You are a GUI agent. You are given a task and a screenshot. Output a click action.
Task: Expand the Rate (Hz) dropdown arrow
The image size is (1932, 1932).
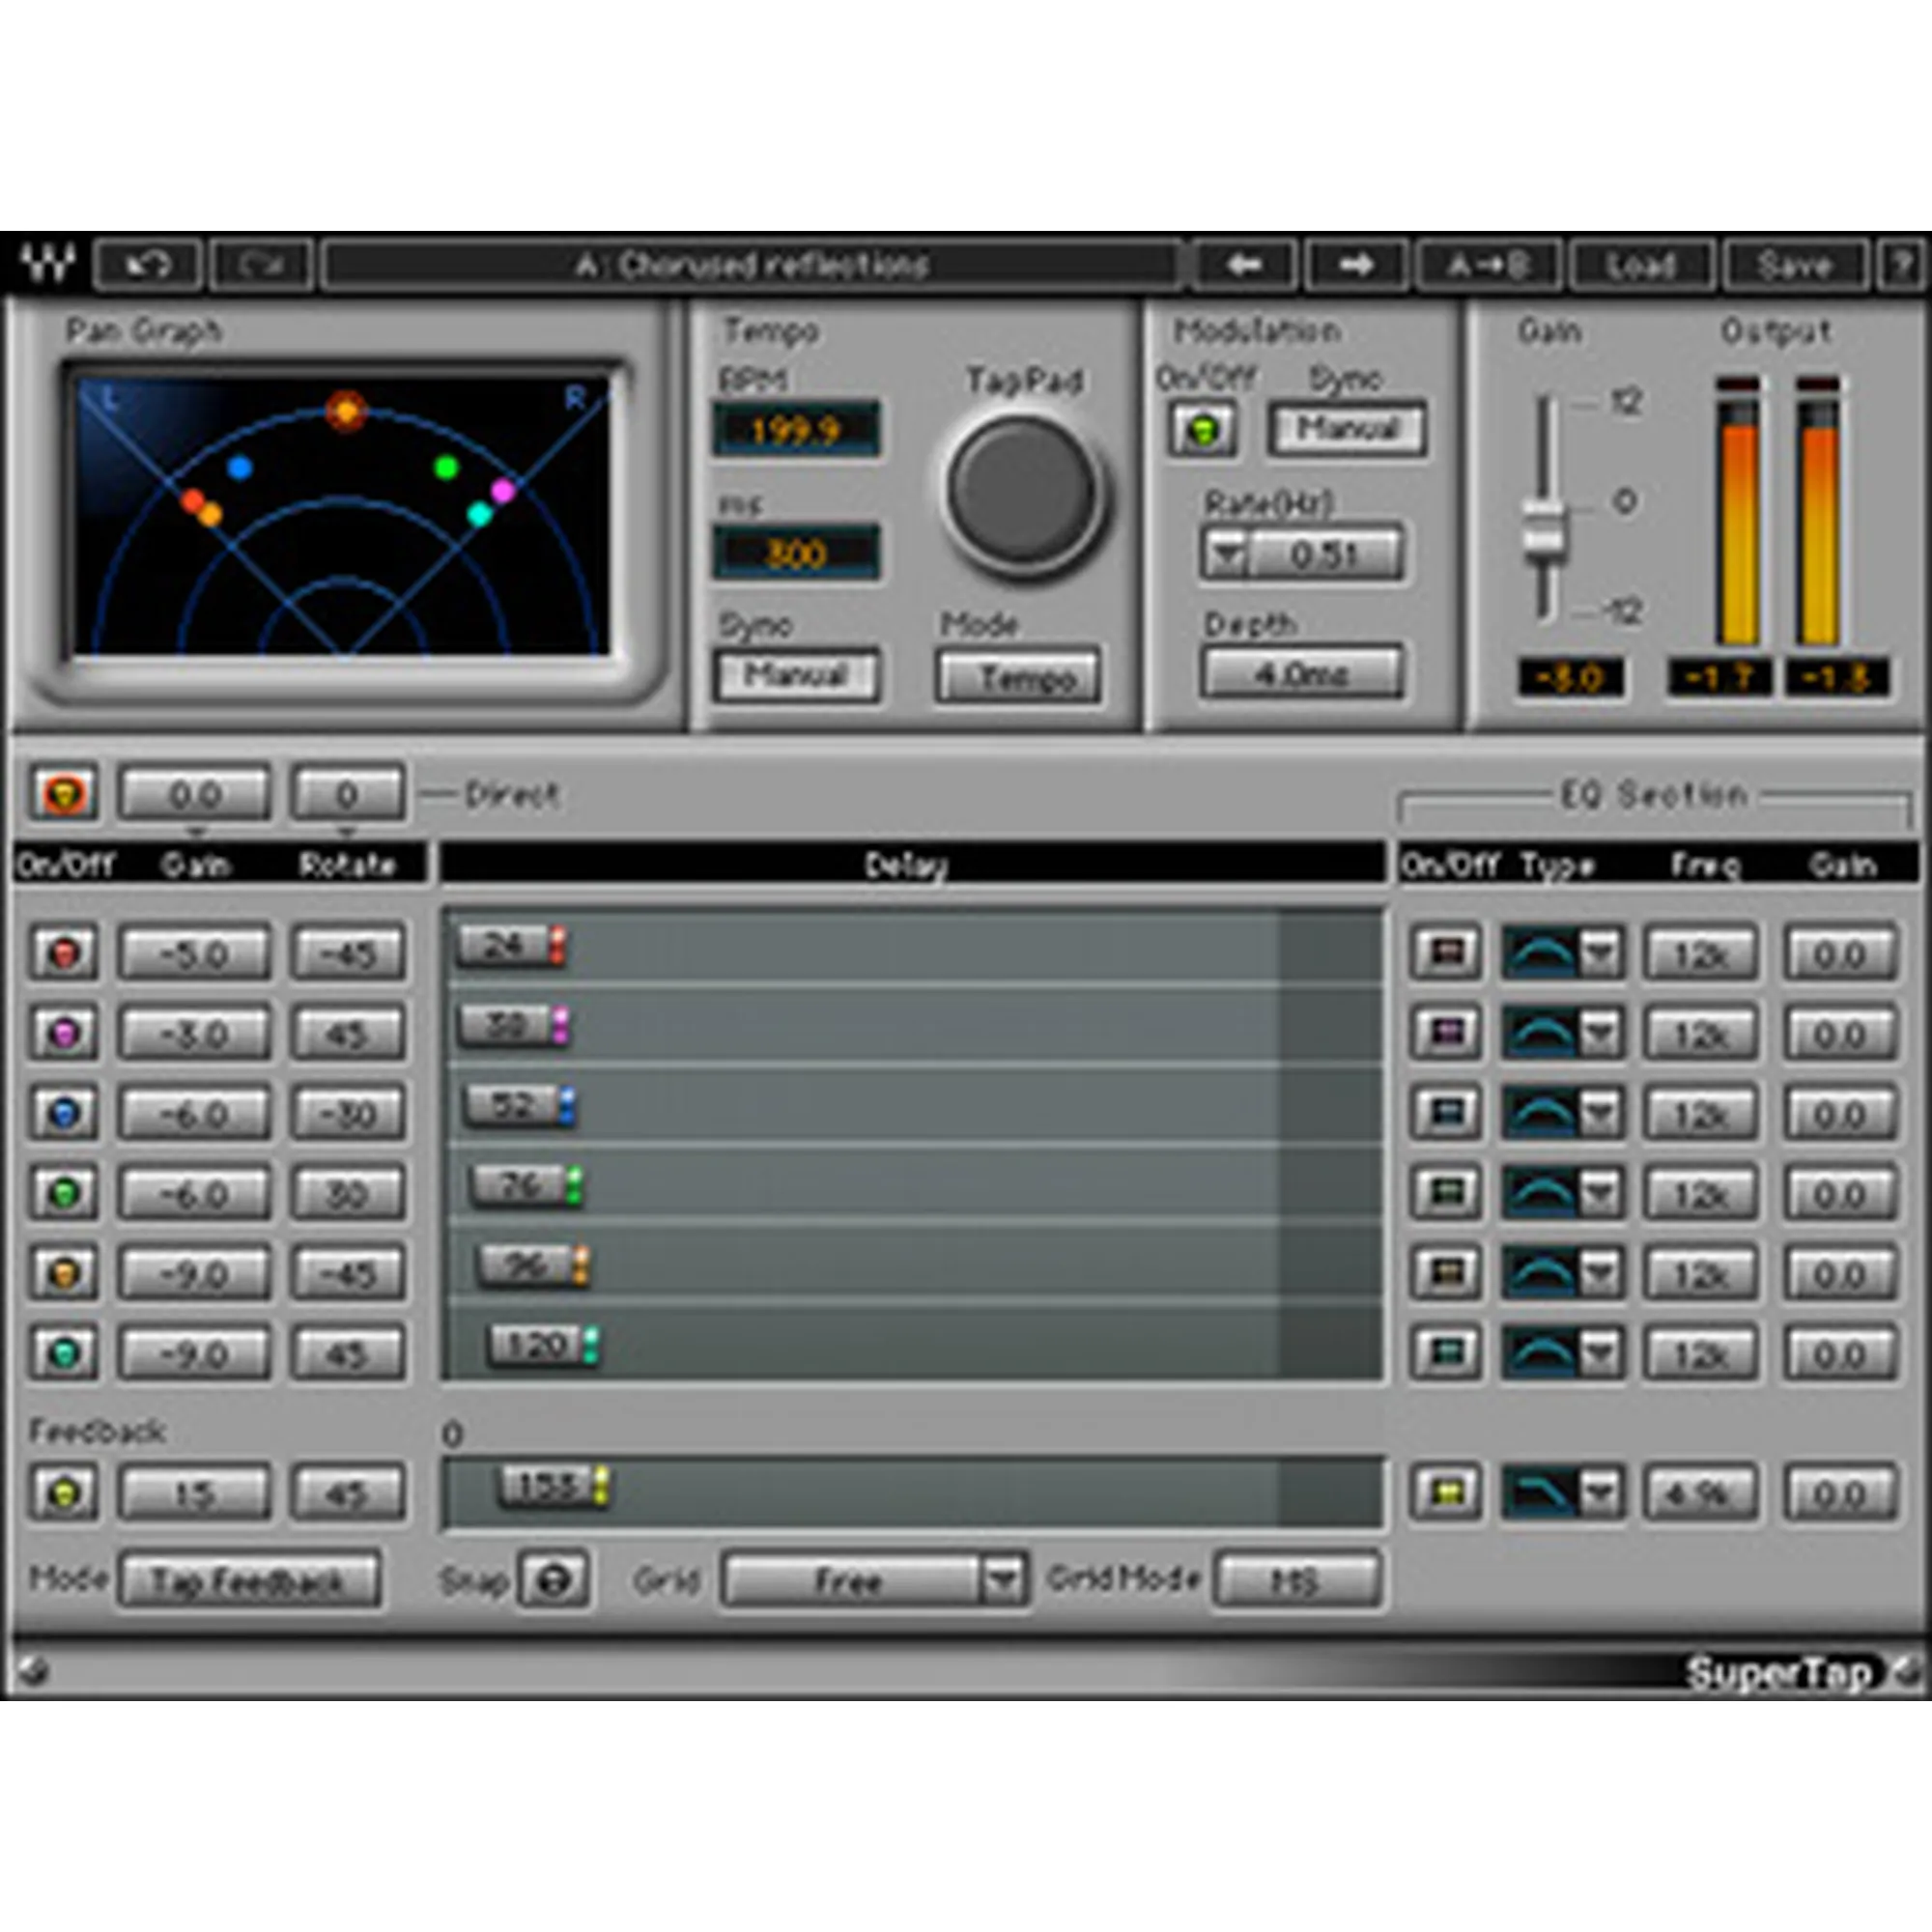click(1226, 554)
